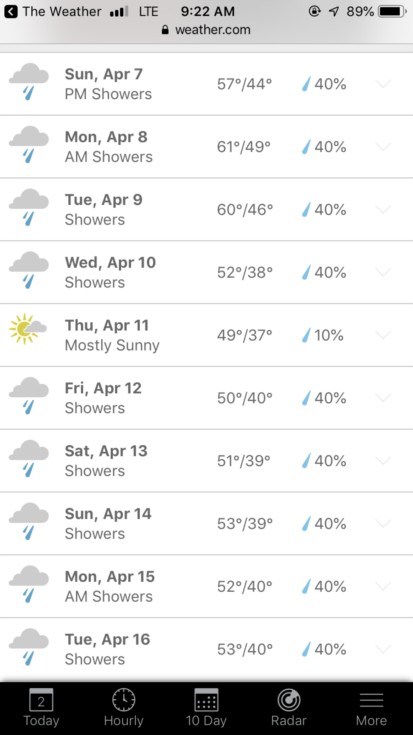
Task: Expand the Sun, Apr 7 forecast chevron
Action: 383,84
